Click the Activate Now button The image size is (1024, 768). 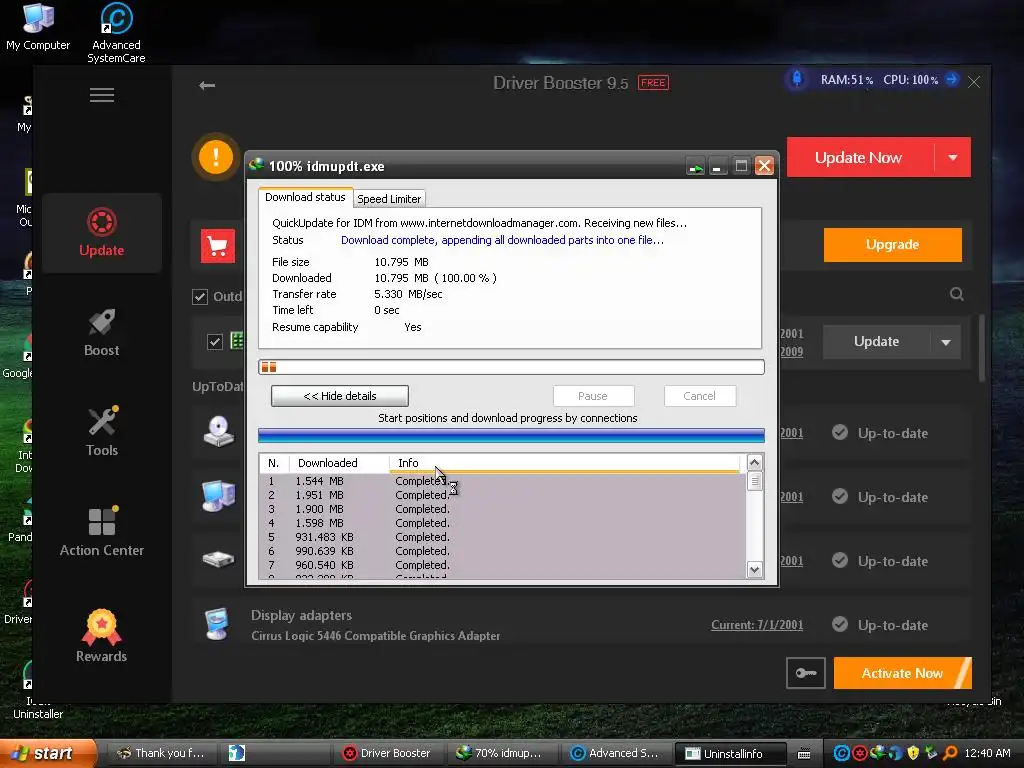pos(903,673)
